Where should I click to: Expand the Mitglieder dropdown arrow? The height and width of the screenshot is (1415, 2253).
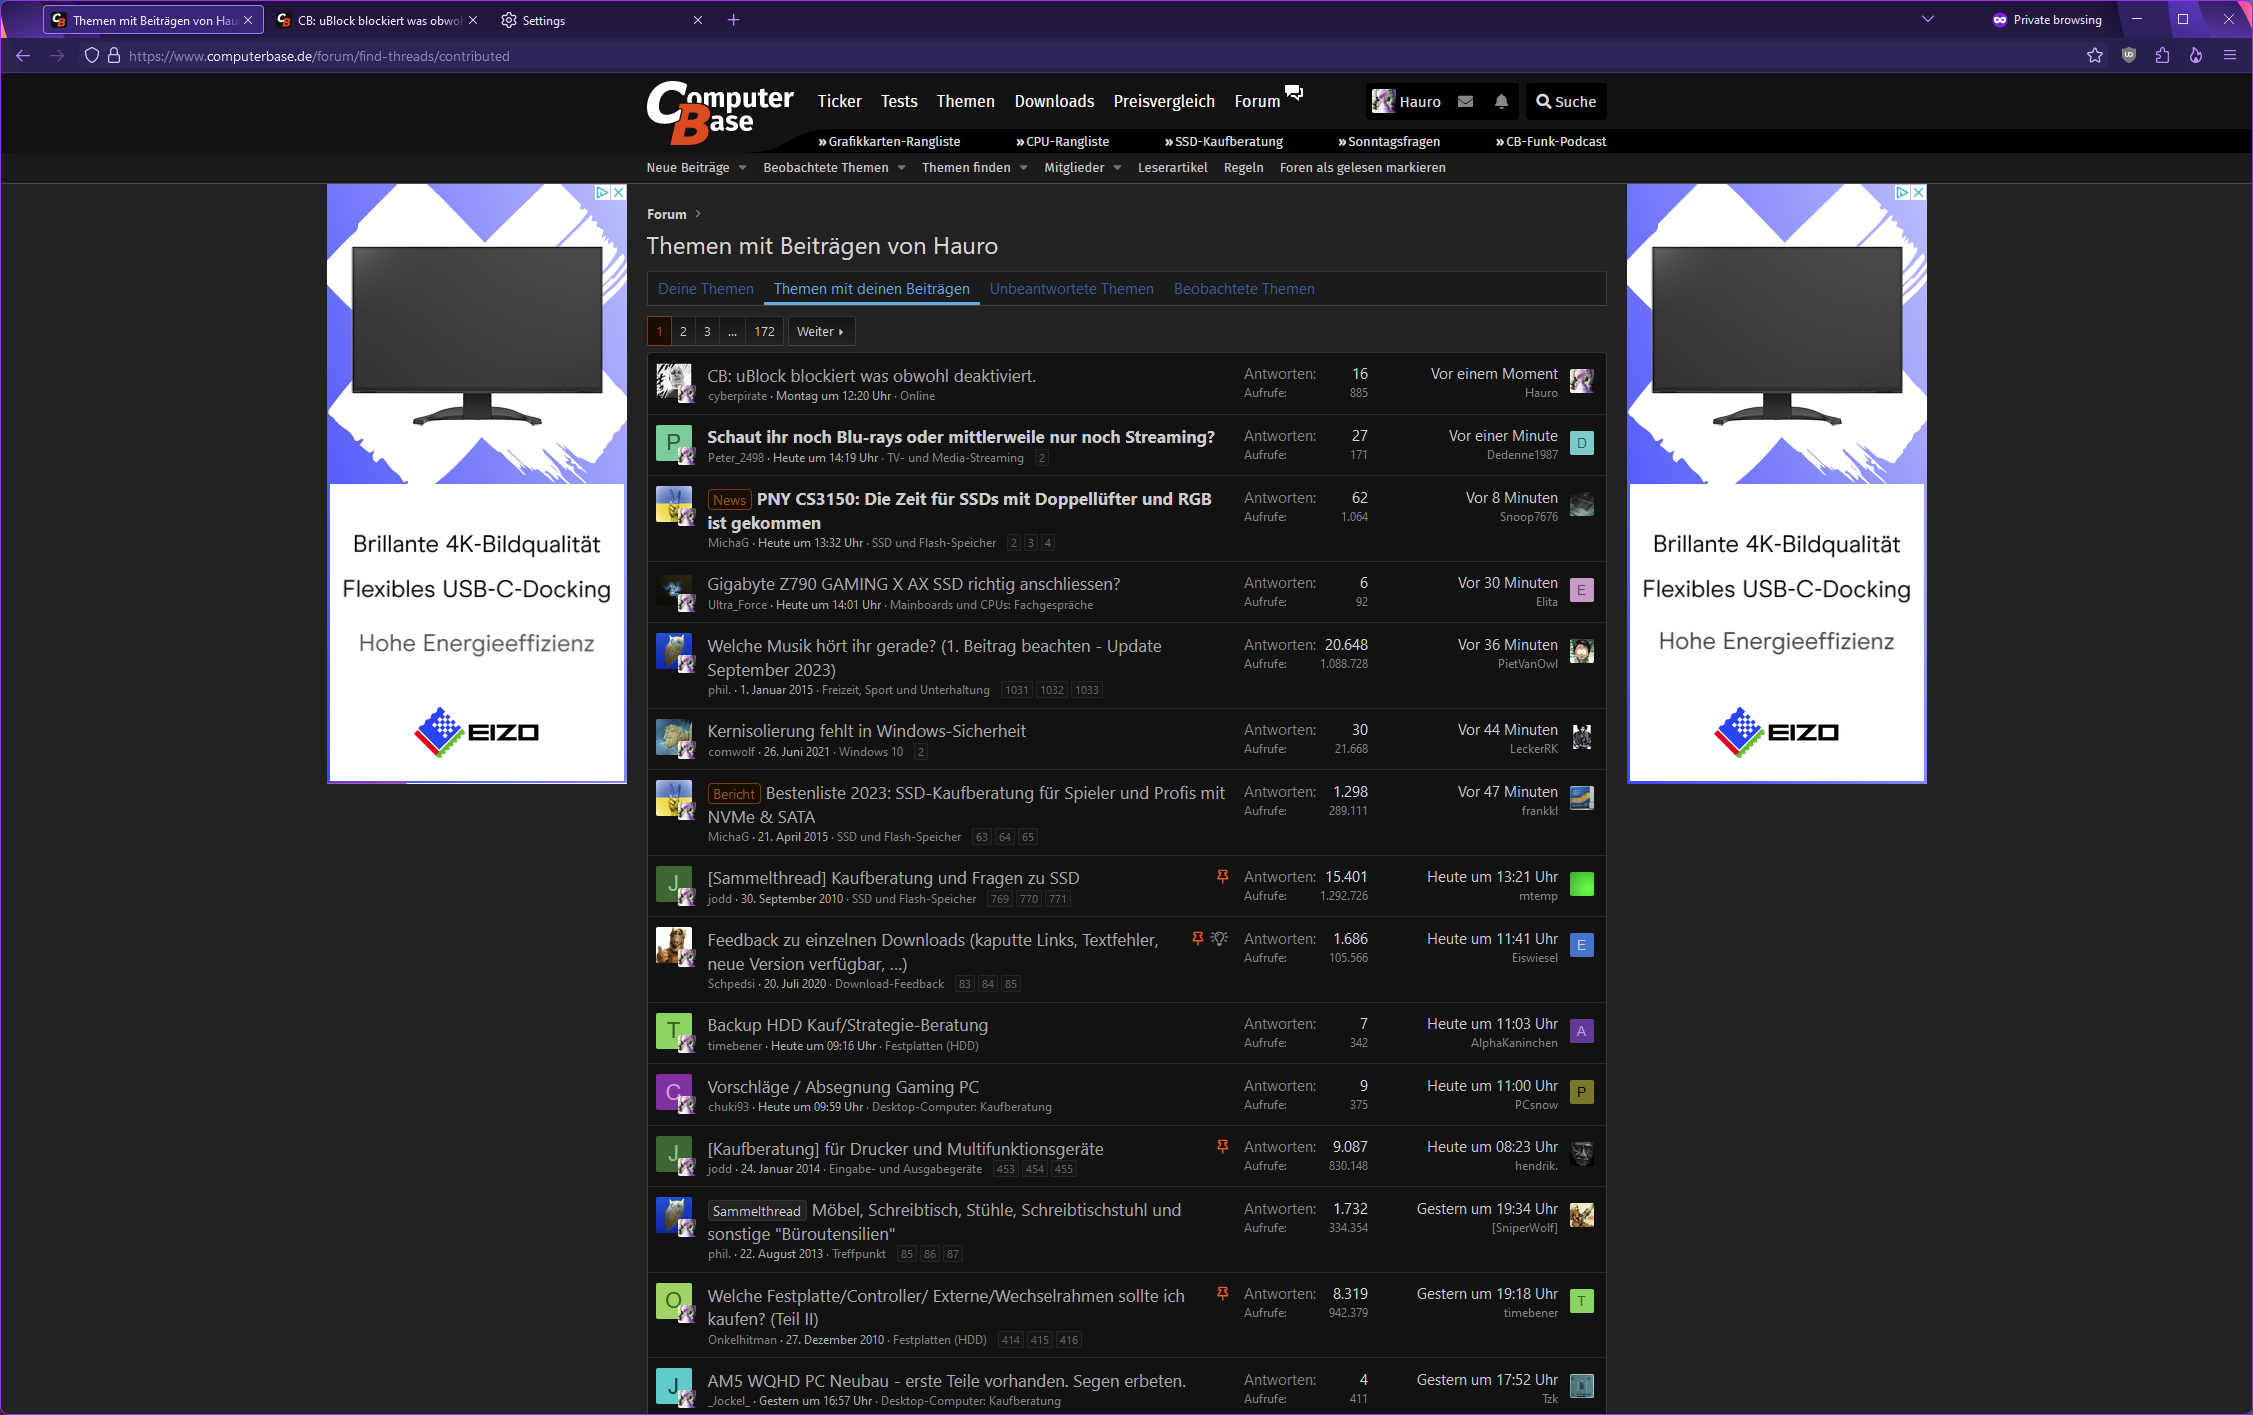click(x=1117, y=168)
